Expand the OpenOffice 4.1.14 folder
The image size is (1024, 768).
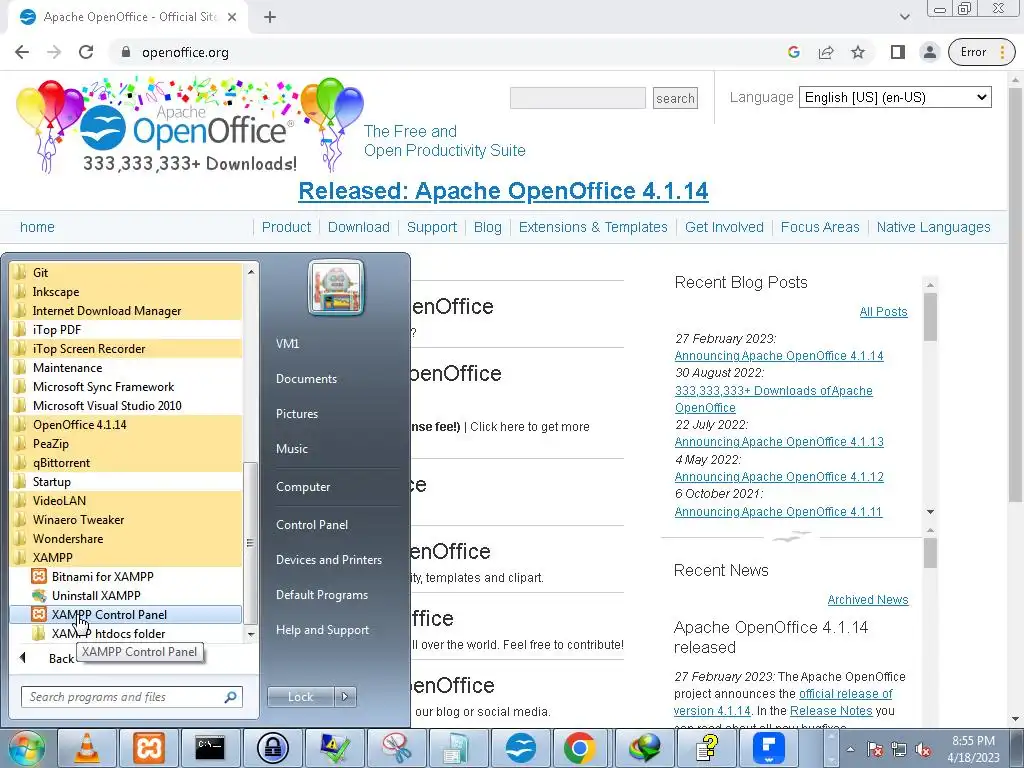tap(125, 424)
